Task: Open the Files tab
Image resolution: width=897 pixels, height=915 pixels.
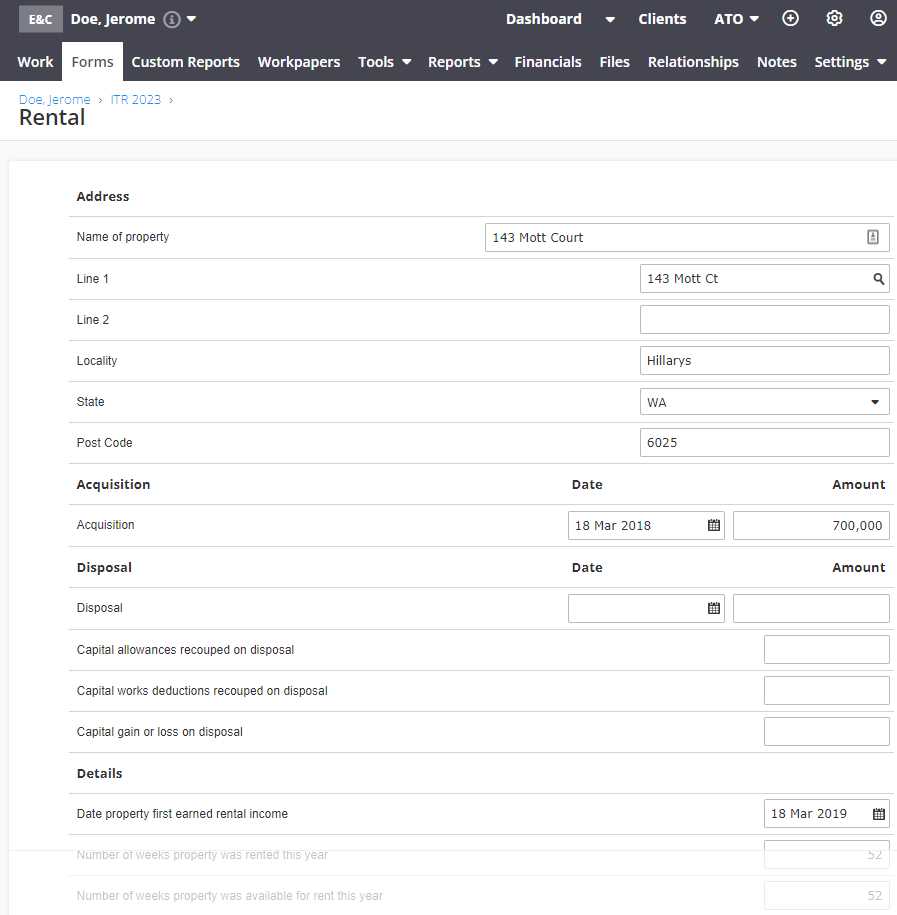Action: pyautogui.click(x=615, y=62)
